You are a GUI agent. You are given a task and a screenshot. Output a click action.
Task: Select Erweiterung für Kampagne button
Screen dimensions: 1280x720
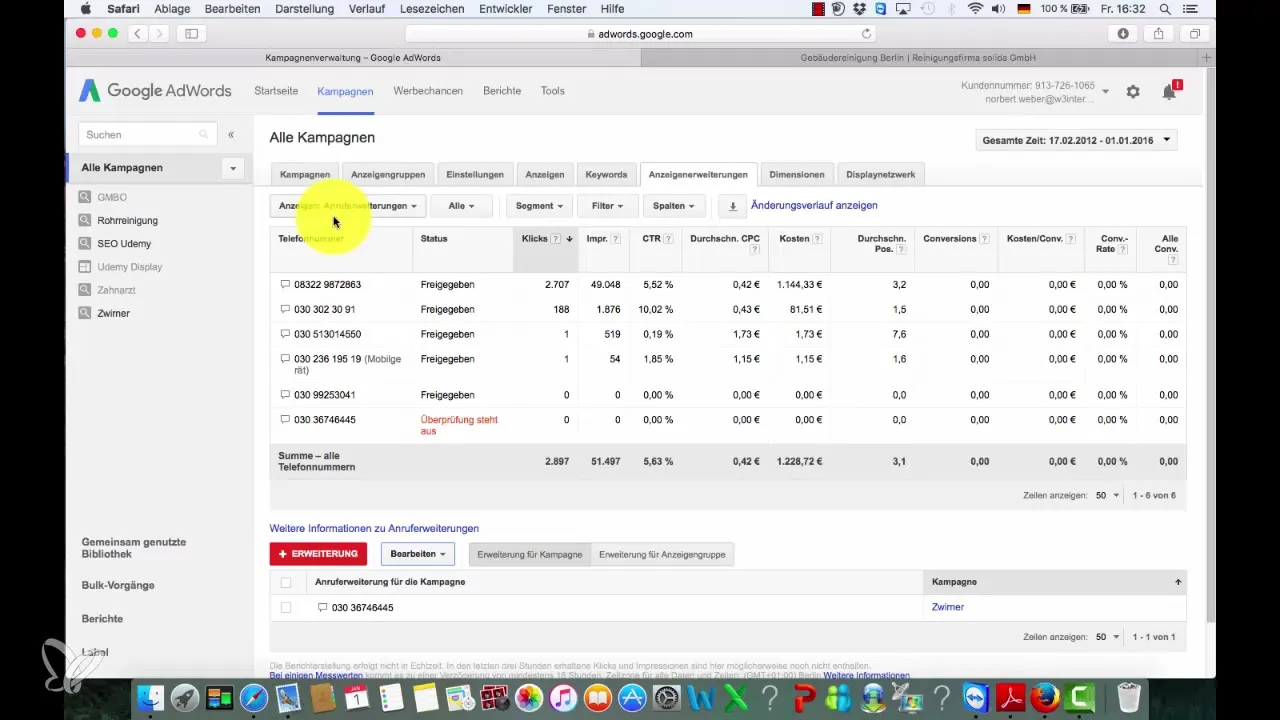point(530,554)
